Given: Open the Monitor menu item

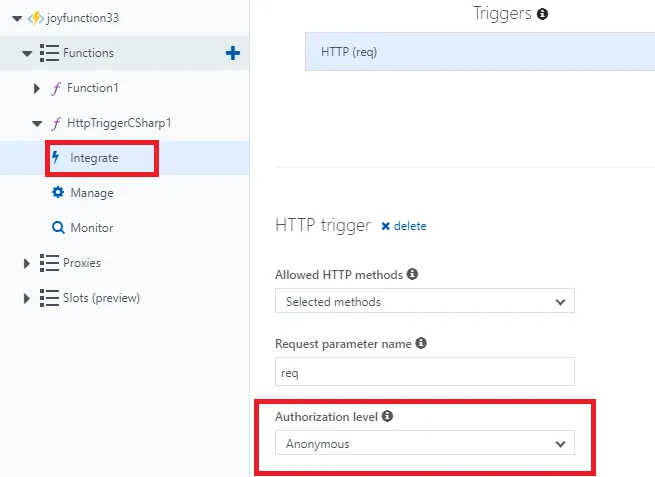Looking at the screenshot, I should click(91, 228).
